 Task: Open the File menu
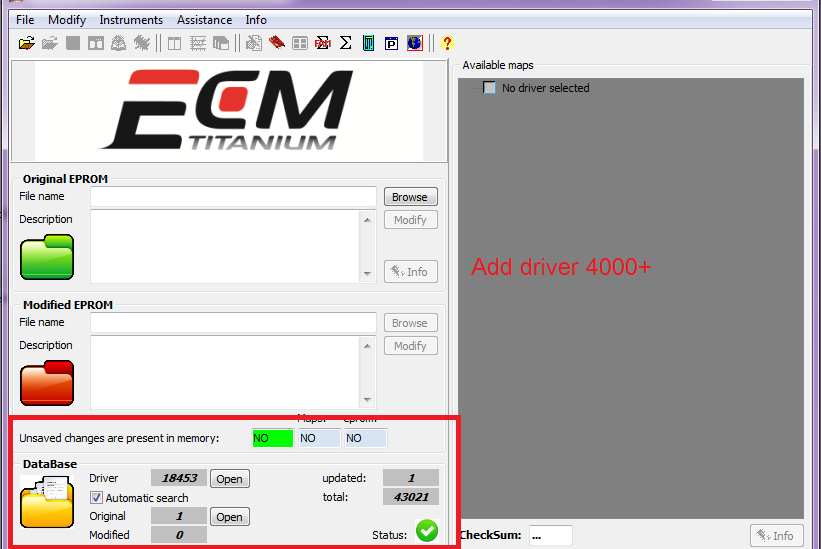pos(25,20)
